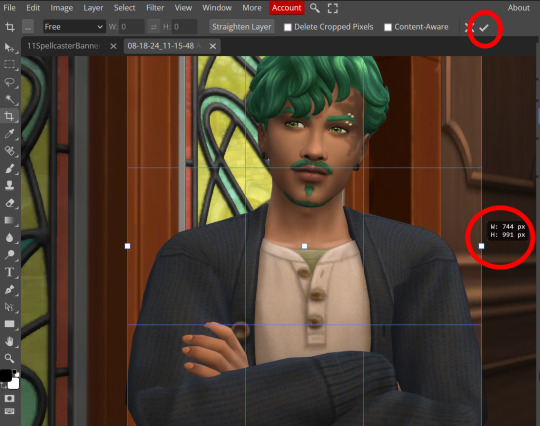Click the crop W input field
The image size is (540, 426).
coord(132,27)
